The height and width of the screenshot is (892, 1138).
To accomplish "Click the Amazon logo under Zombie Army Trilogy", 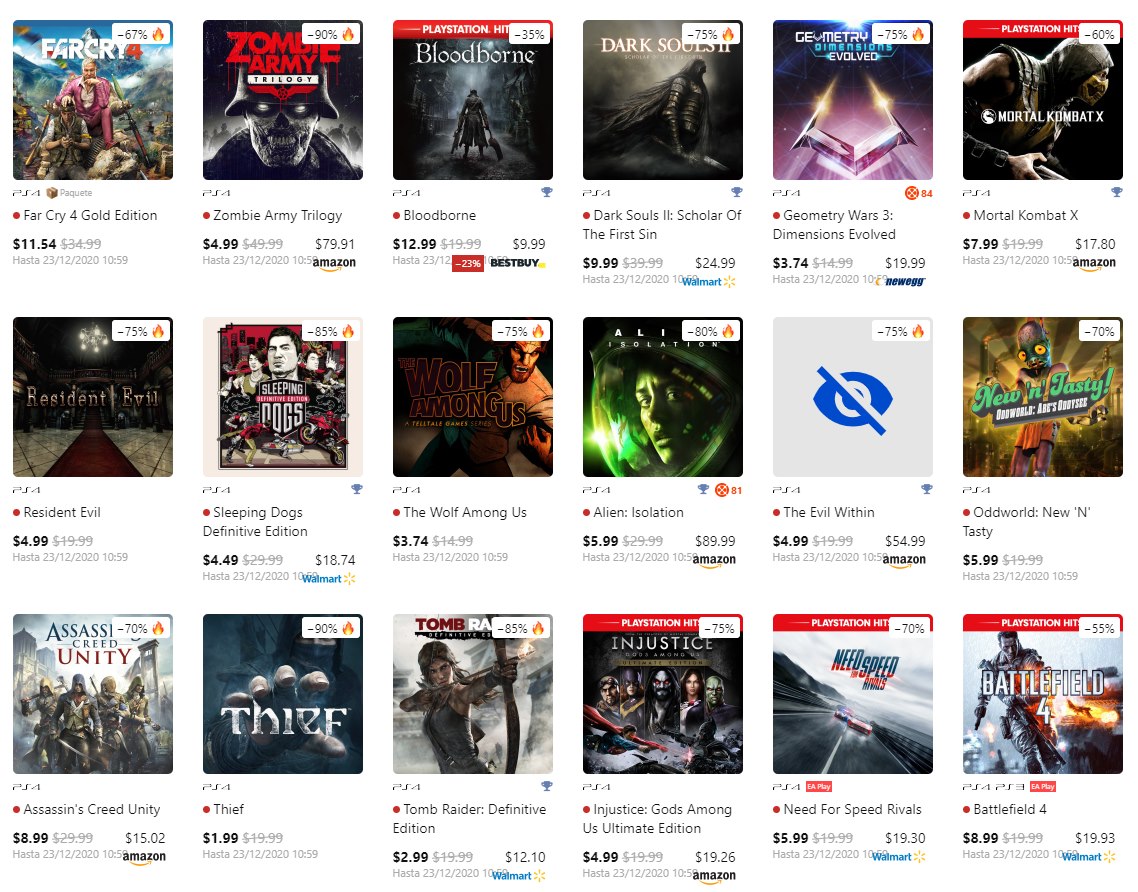I will [335, 263].
